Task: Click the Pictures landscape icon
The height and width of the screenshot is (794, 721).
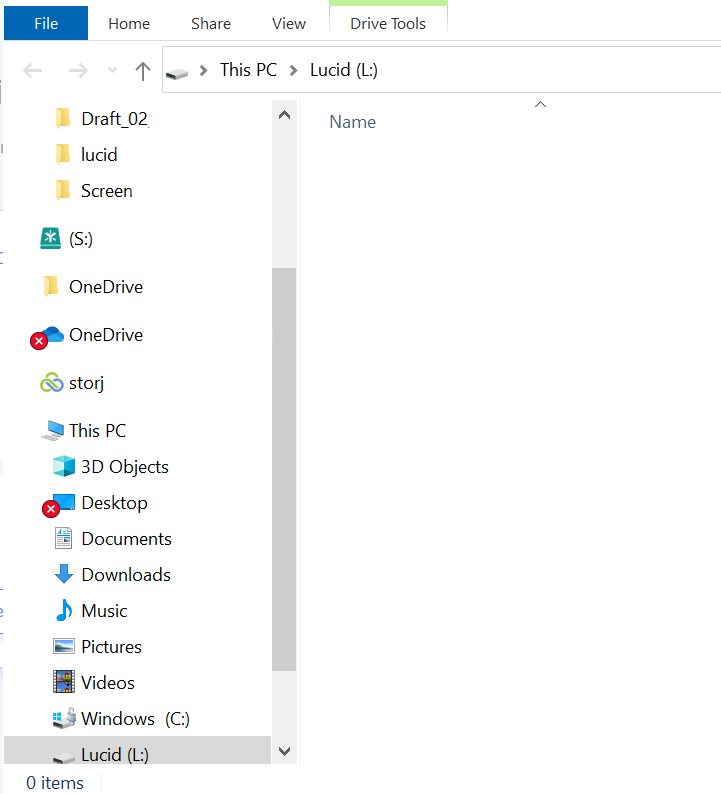Action: 64,647
